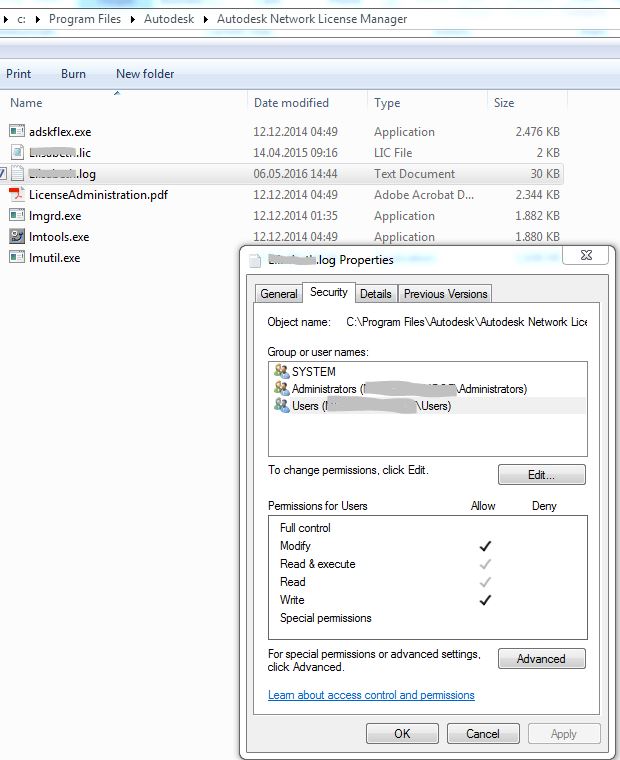This screenshot has width=620, height=760.
Task: Click the SYSTEM group icon
Action: [x=281, y=371]
